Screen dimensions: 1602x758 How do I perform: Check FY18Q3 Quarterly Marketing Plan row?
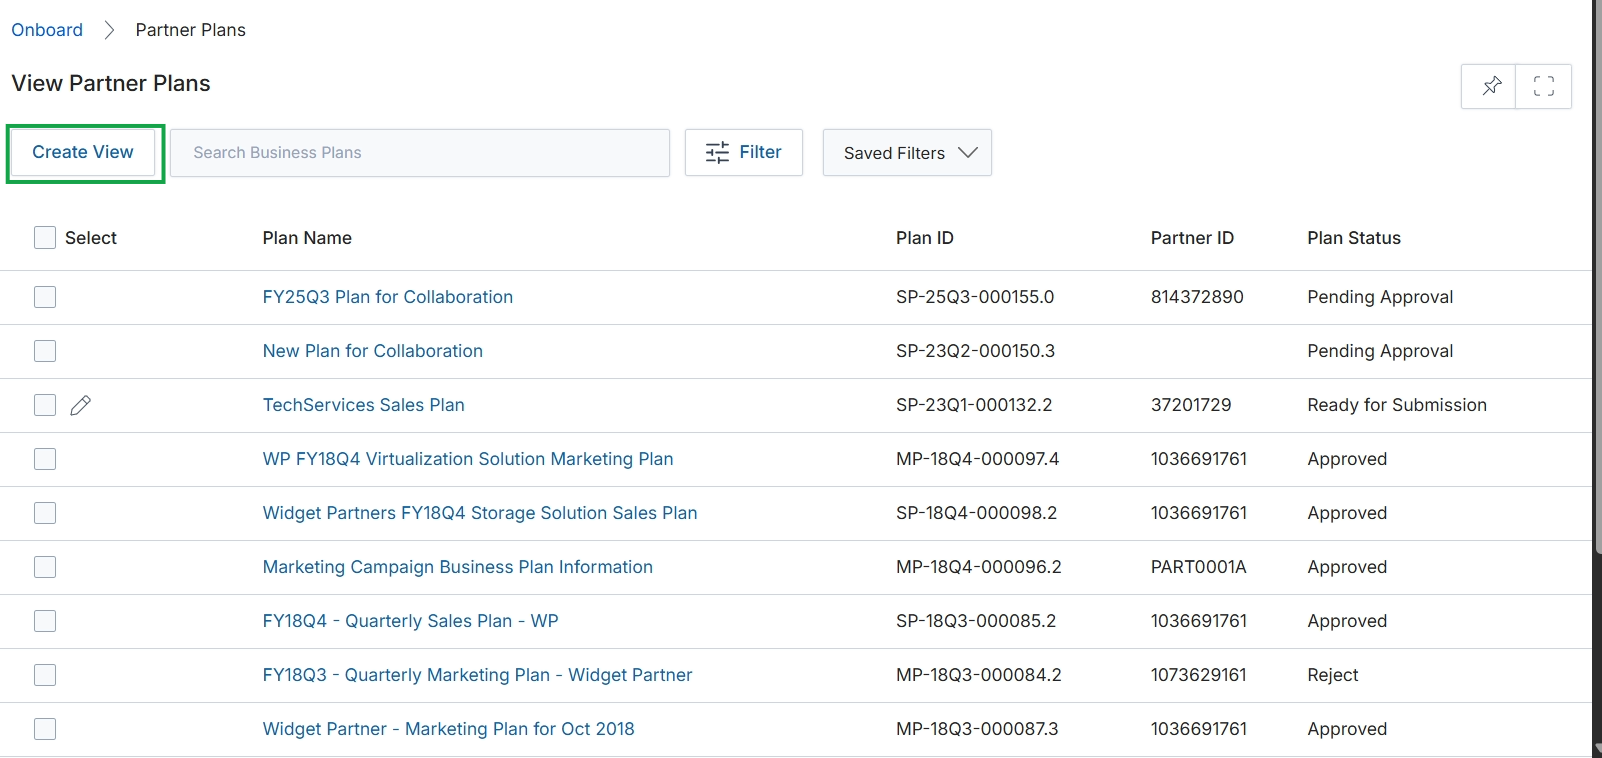tap(45, 675)
